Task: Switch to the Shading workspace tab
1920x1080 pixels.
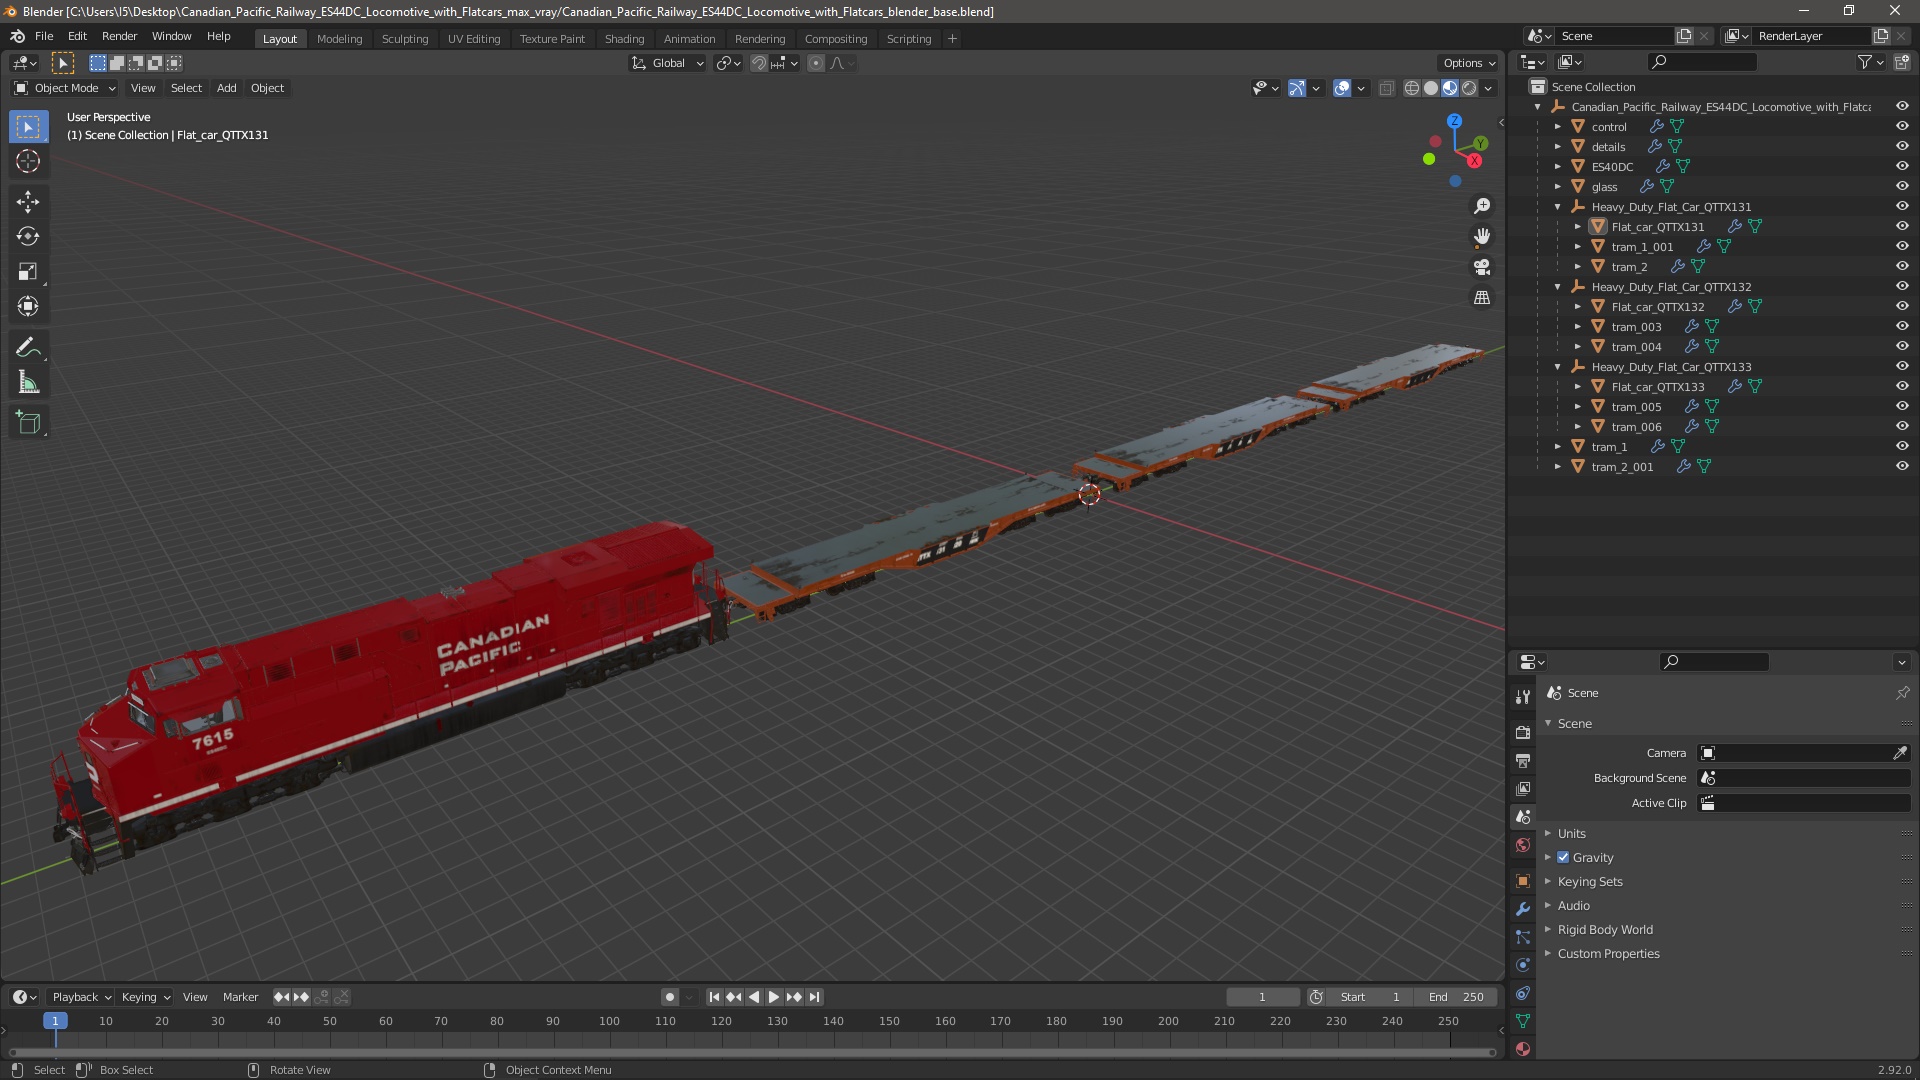Action: pyautogui.click(x=624, y=39)
